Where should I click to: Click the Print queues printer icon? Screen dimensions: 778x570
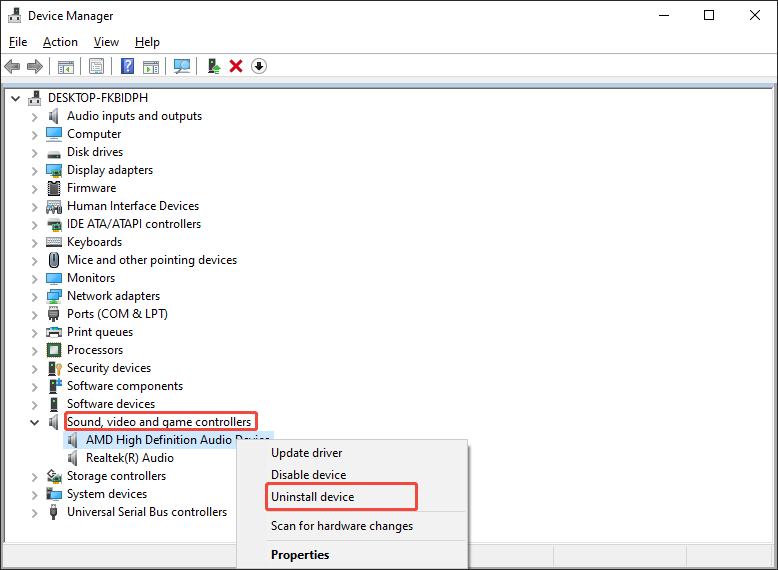click(x=54, y=332)
